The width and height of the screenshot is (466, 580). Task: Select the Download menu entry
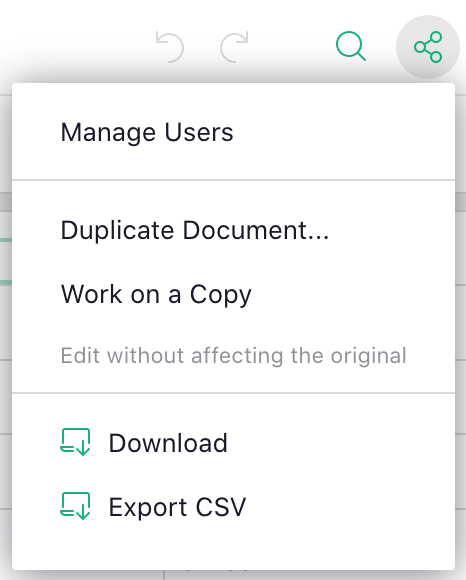pyautogui.click(x=233, y=442)
